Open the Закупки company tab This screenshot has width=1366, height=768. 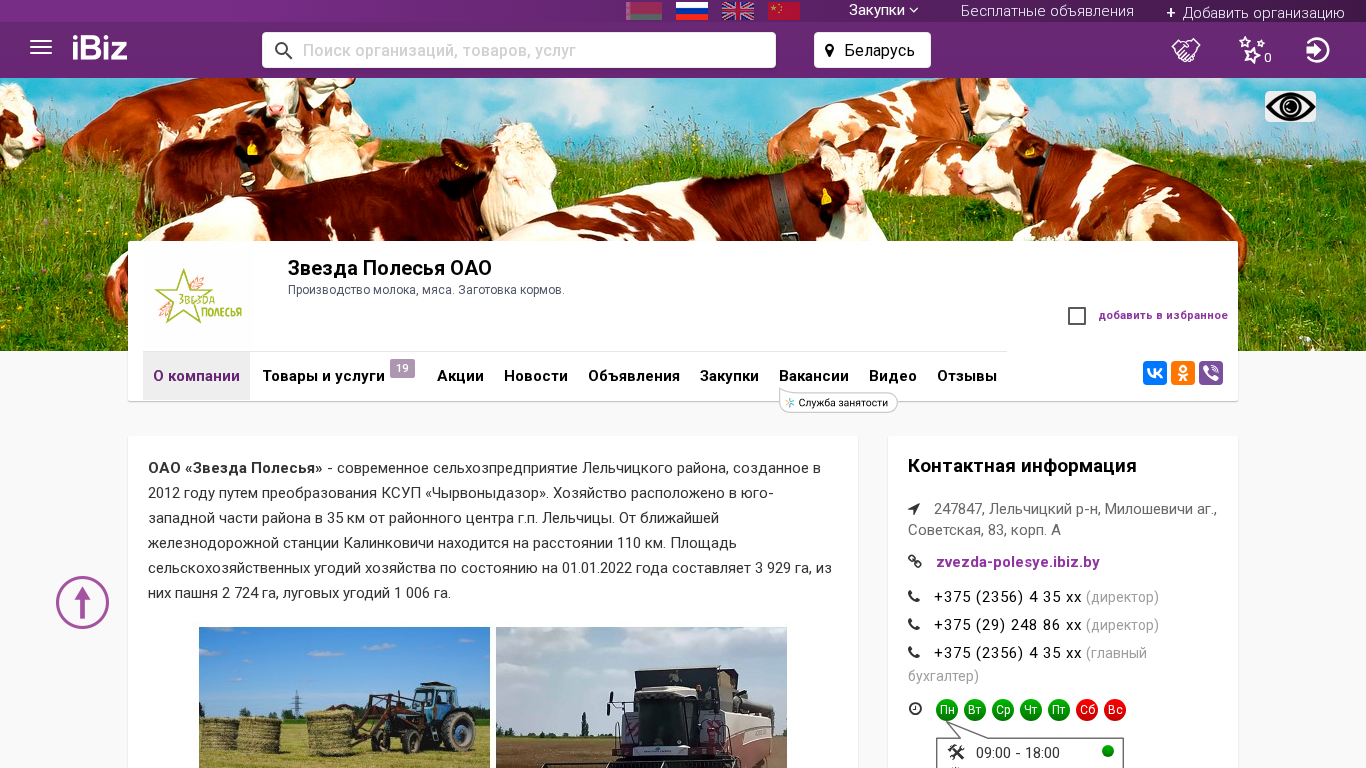click(729, 376)
